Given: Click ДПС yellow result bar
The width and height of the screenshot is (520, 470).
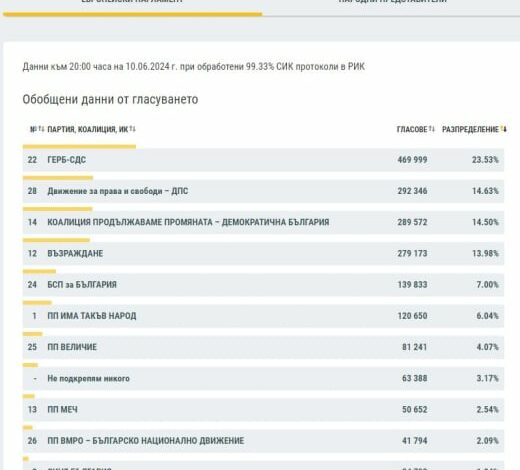Looking at the screenshot, I should click(58, 178).
